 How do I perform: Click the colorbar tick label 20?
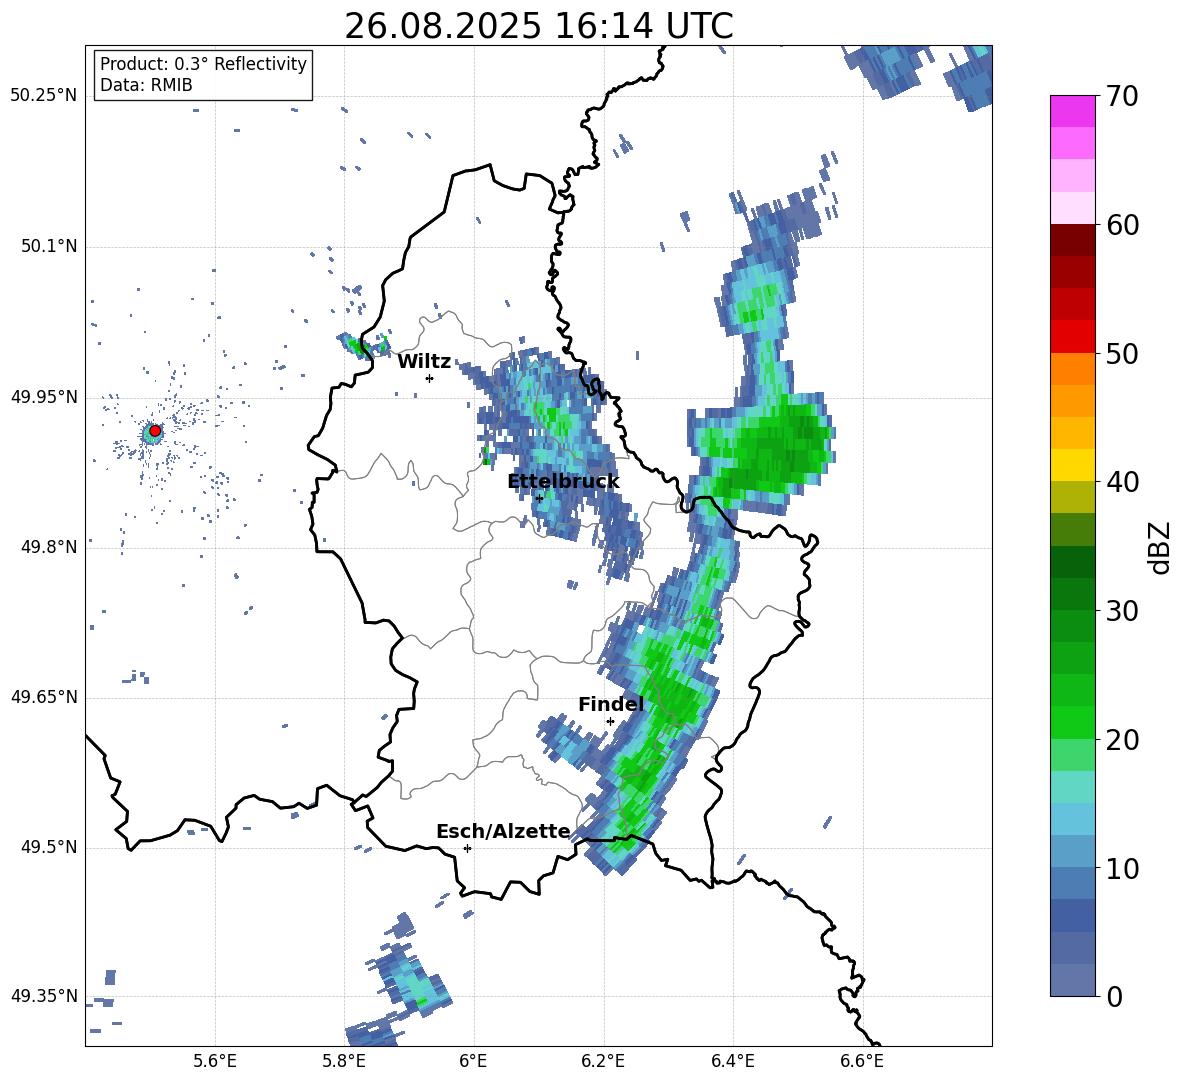(1122, 740)
